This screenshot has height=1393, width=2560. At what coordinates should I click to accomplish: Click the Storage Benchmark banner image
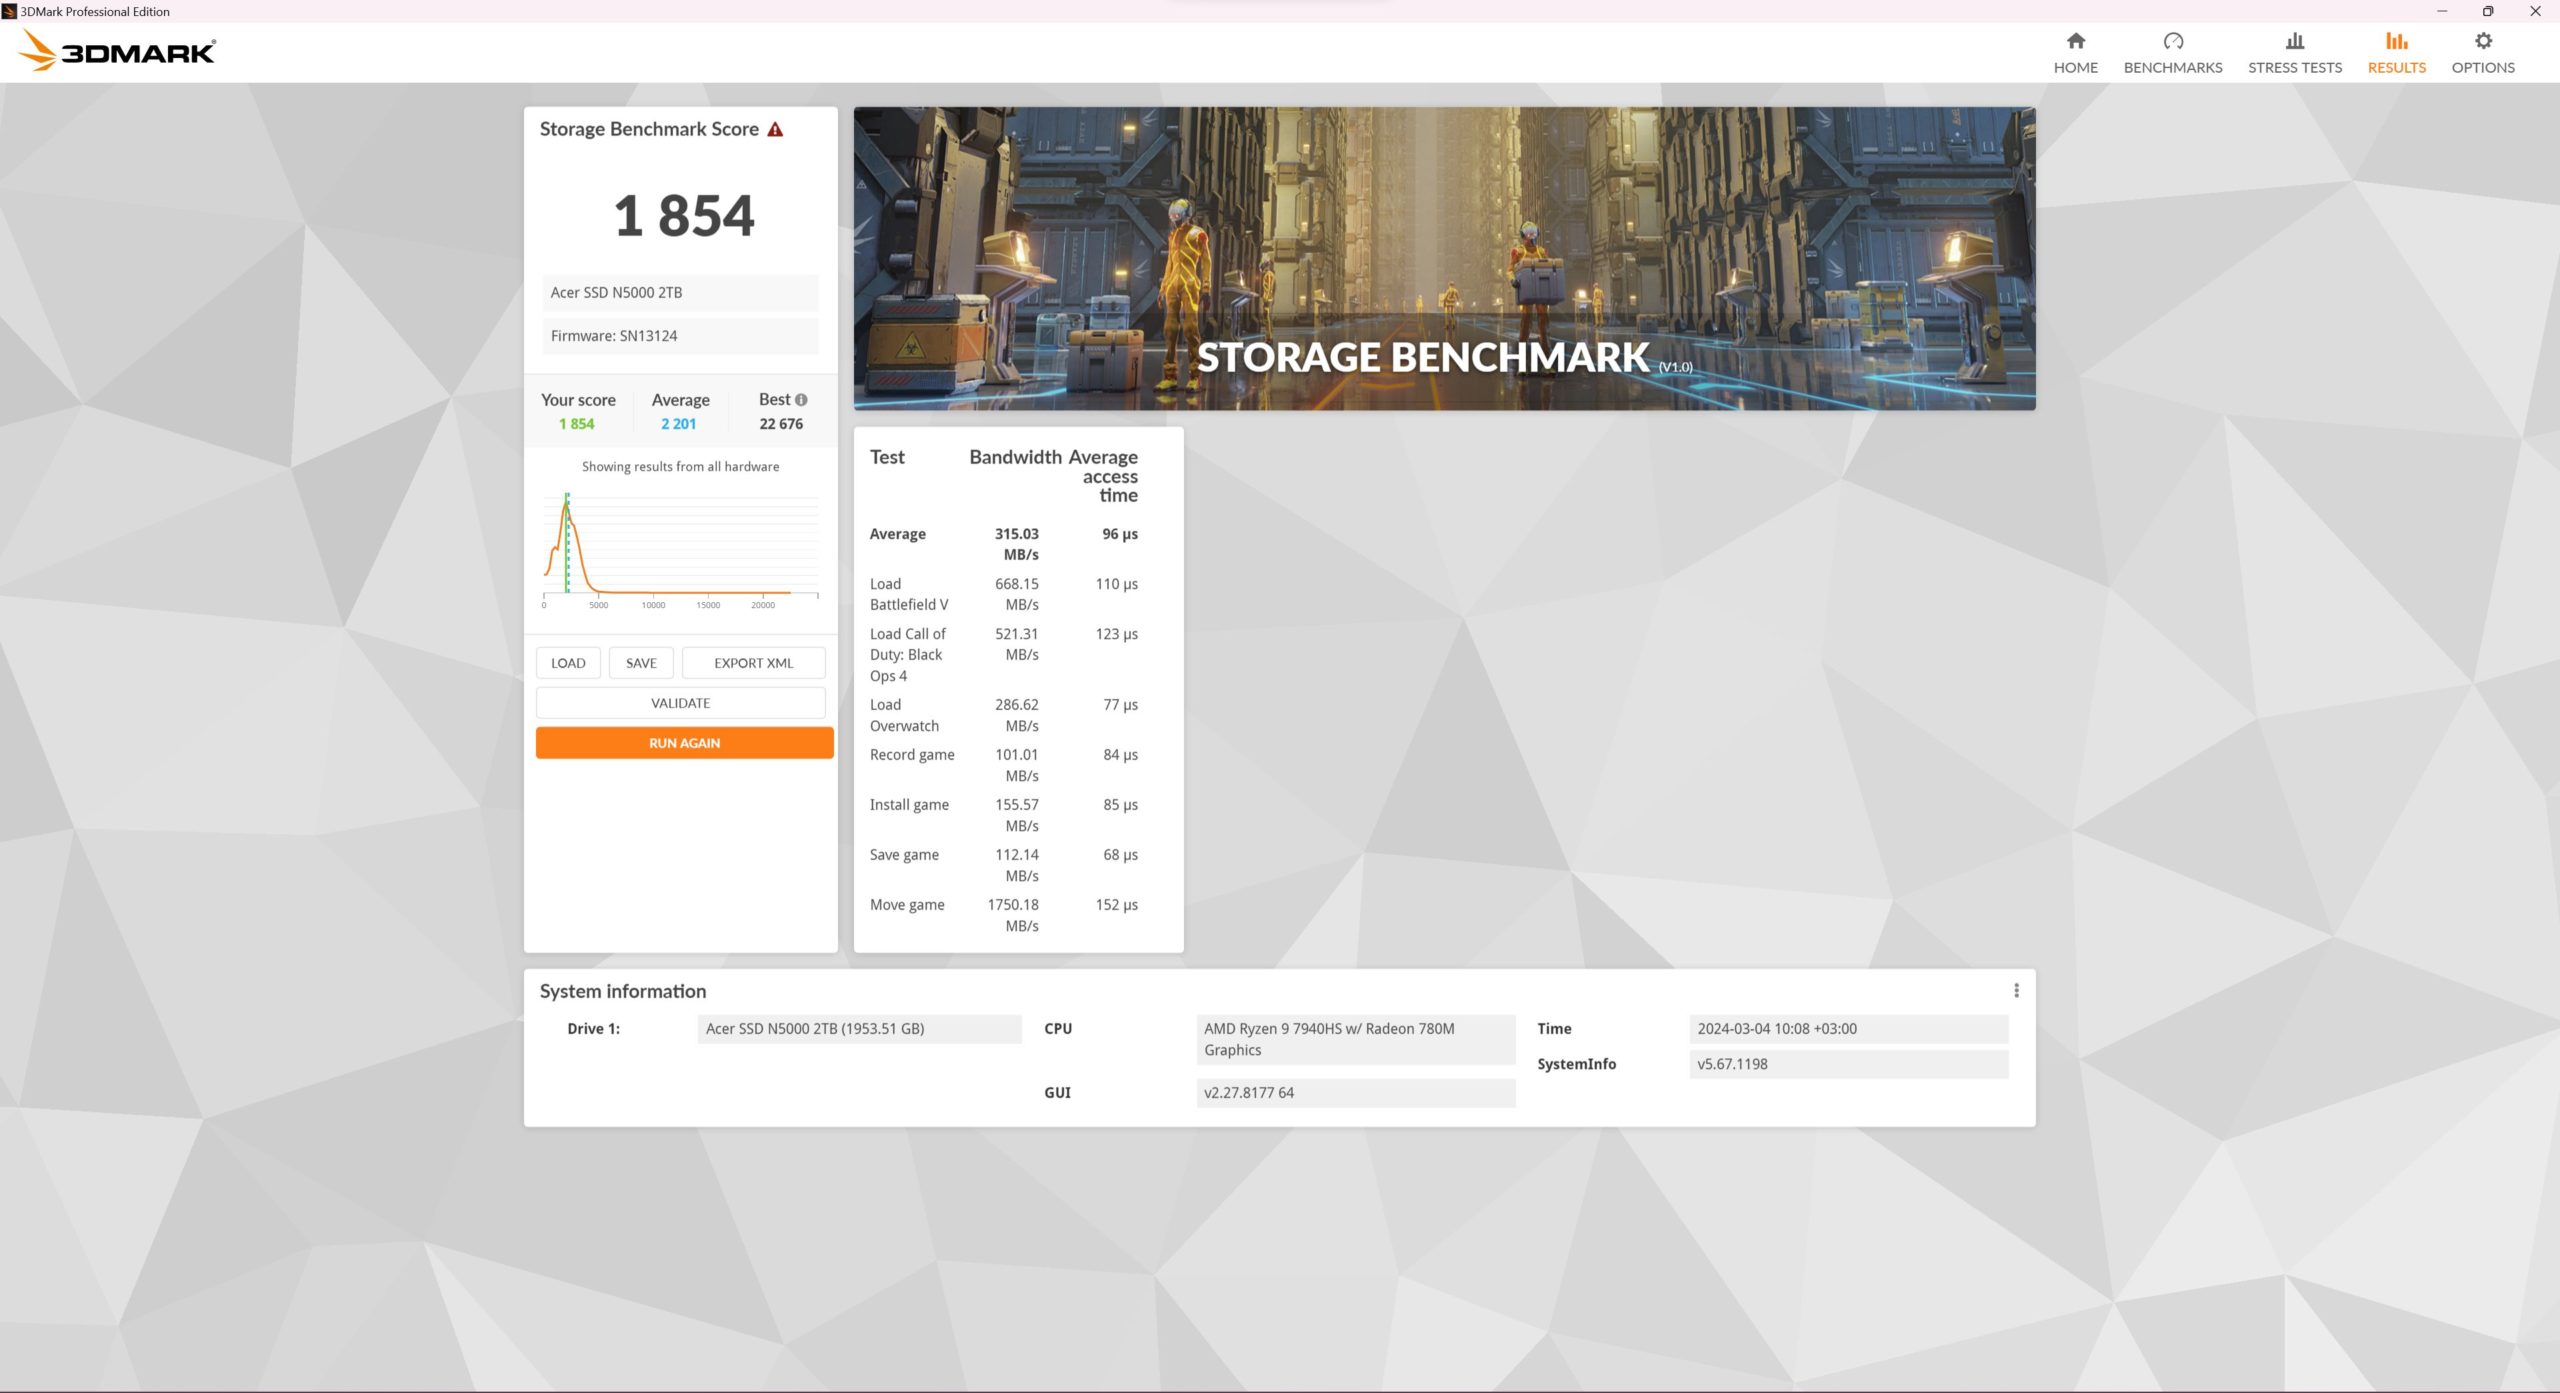pyautogui.click(x=1444, y=258)
